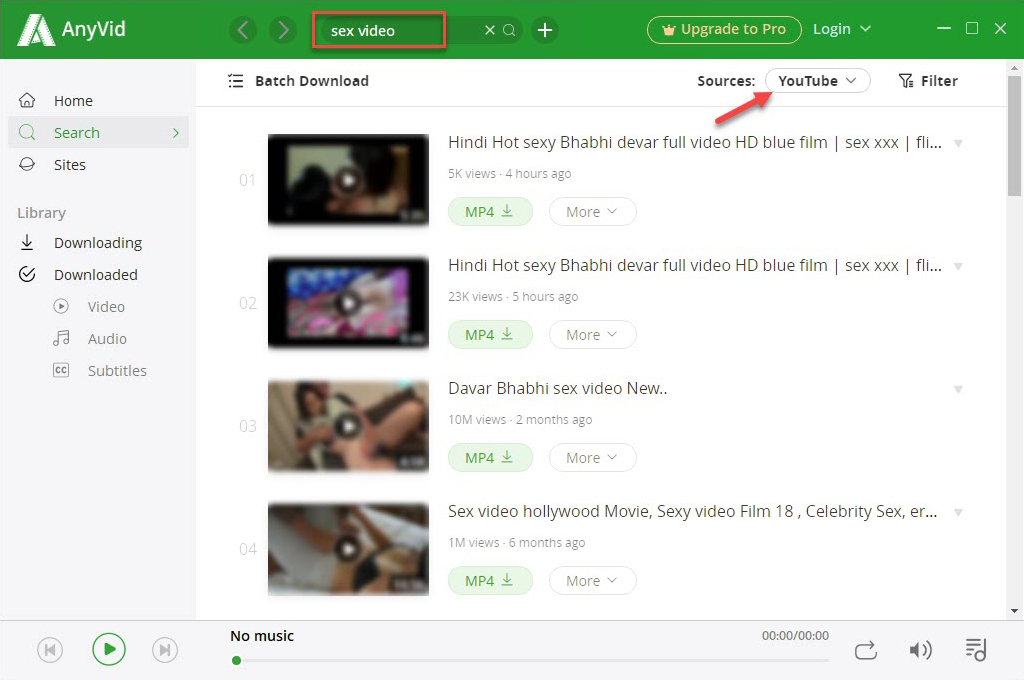Play thumbnail of result 02
1024x680 pixels.
click(x=348, y=303)
